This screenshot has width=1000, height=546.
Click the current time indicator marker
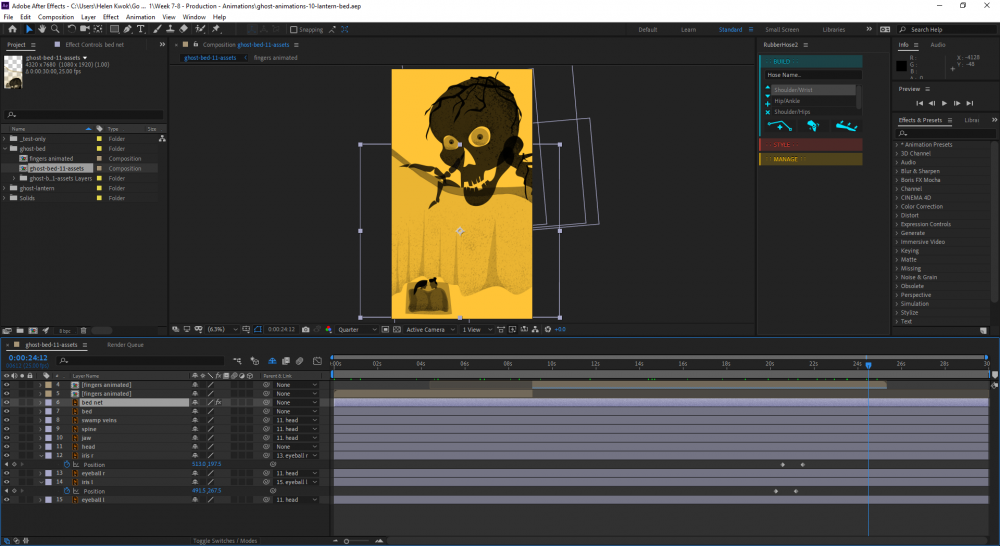[x=868, y=365]
